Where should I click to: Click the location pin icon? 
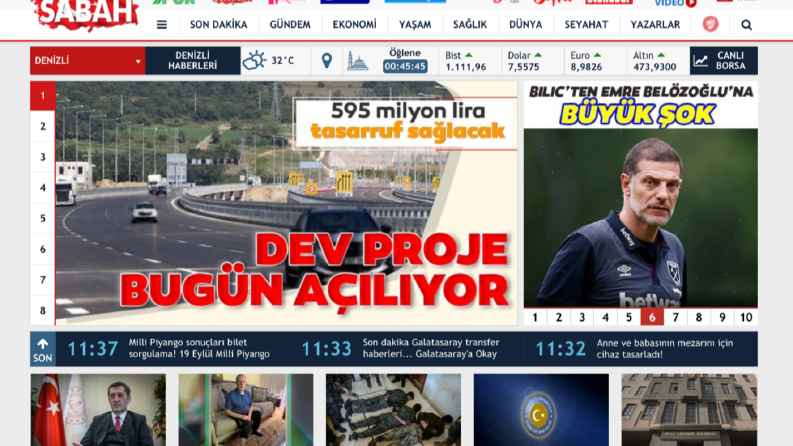tap(327, 61)
